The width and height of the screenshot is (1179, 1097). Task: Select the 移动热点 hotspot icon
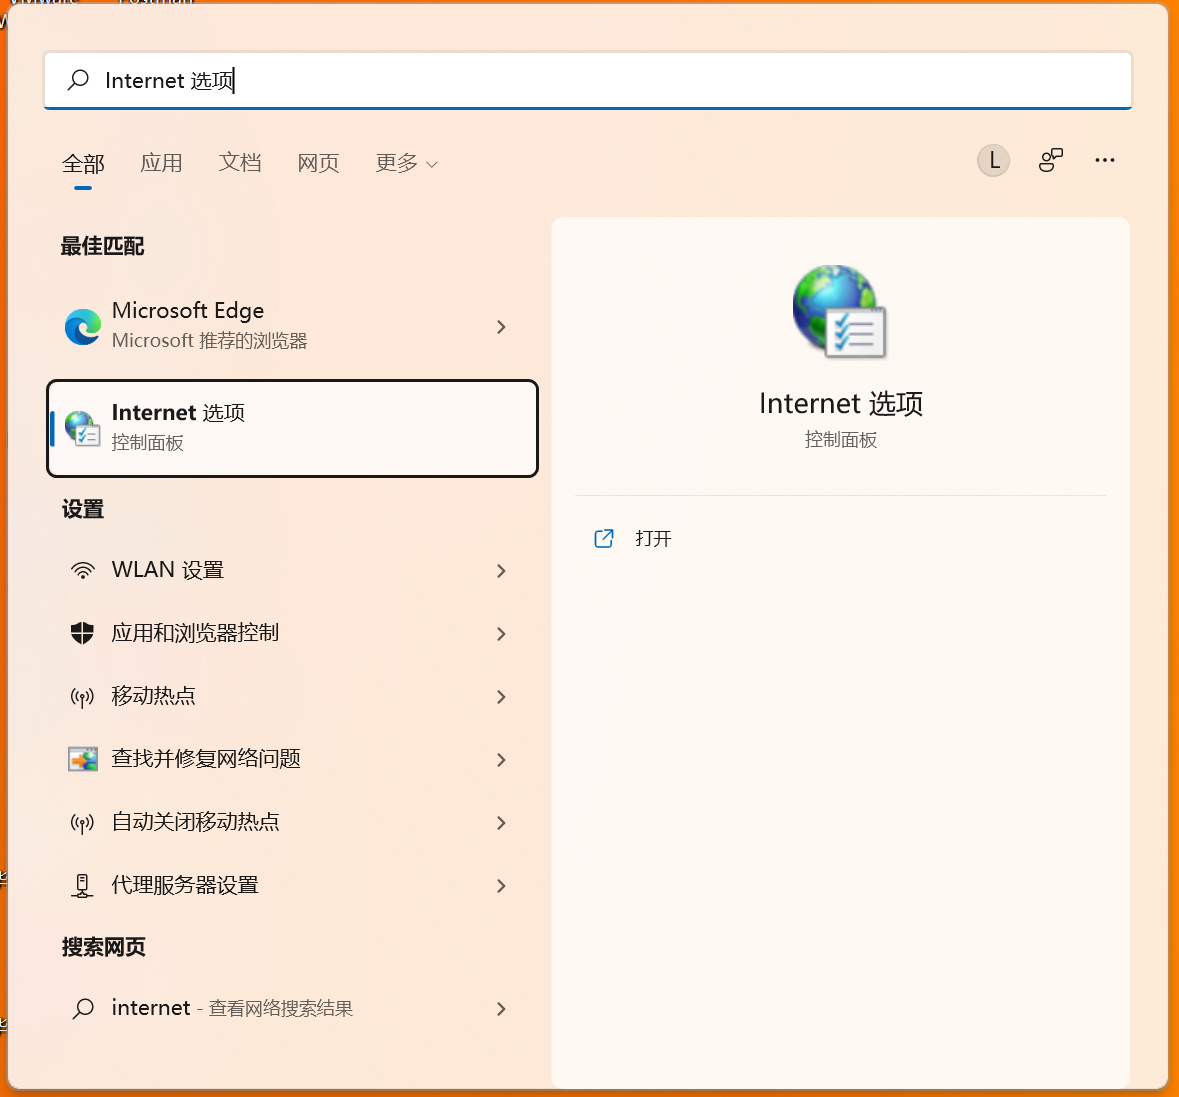coord(82,696)
